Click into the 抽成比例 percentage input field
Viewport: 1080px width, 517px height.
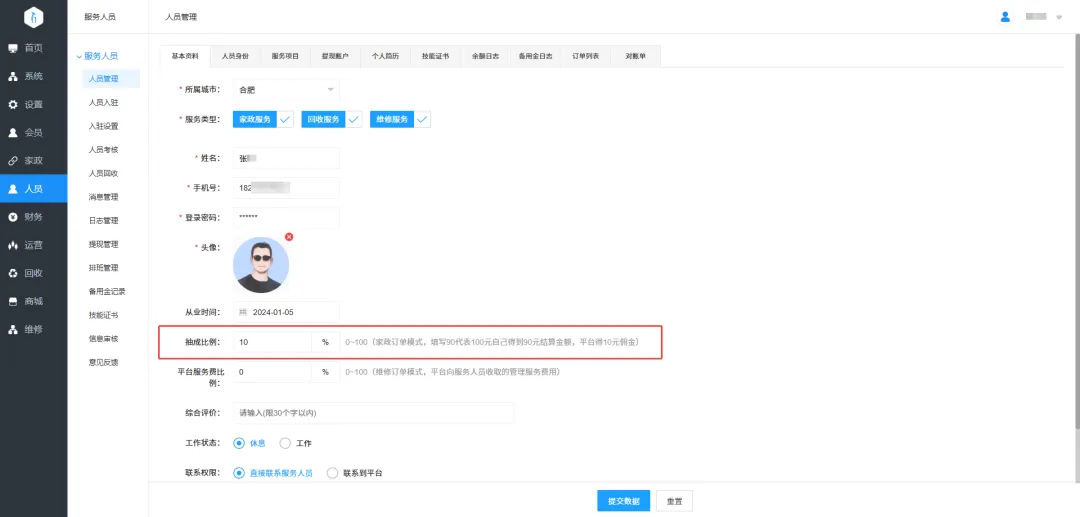pos(273,342)
